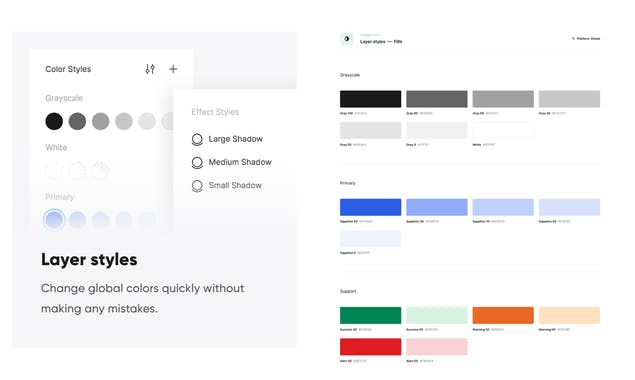Select the green Success 50 swatch

point(371,315)
